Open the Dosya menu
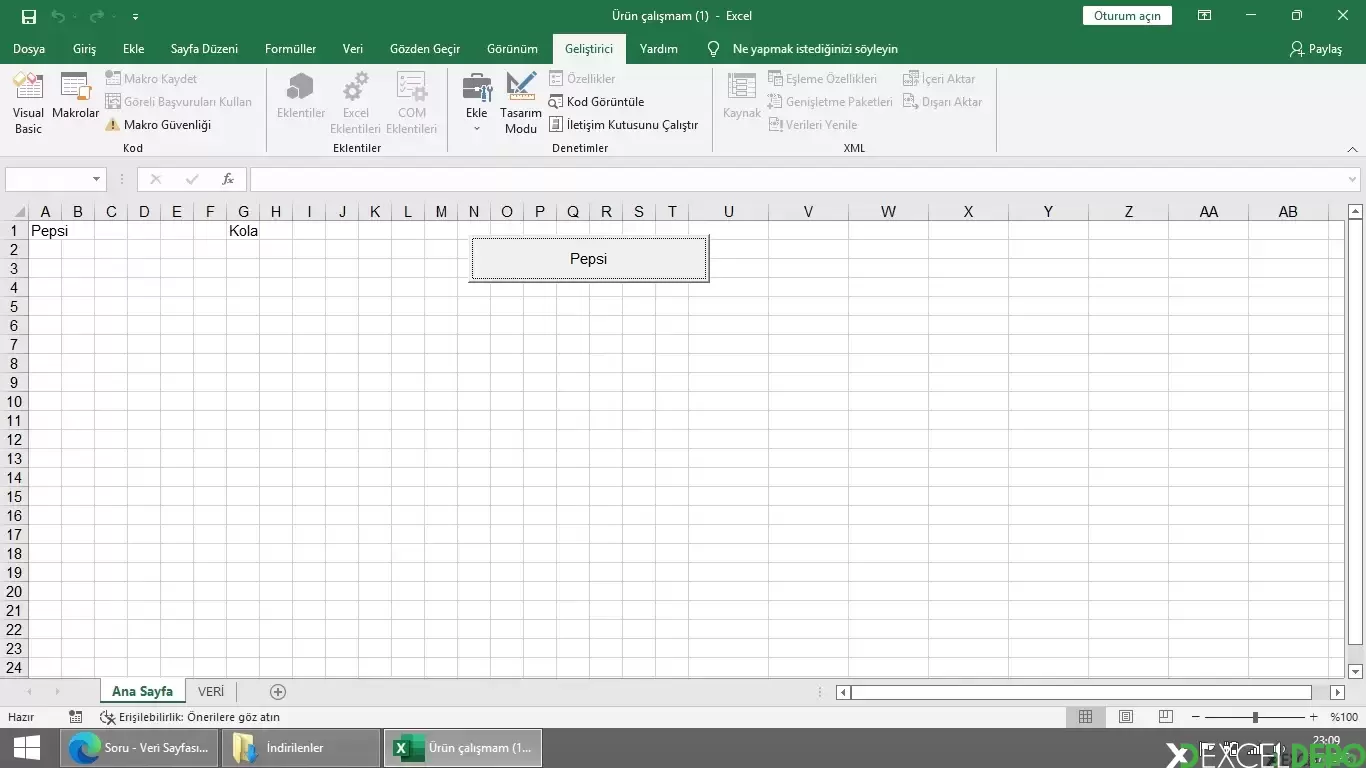Viewport: 1366px width, 768px height. [29, 49]
